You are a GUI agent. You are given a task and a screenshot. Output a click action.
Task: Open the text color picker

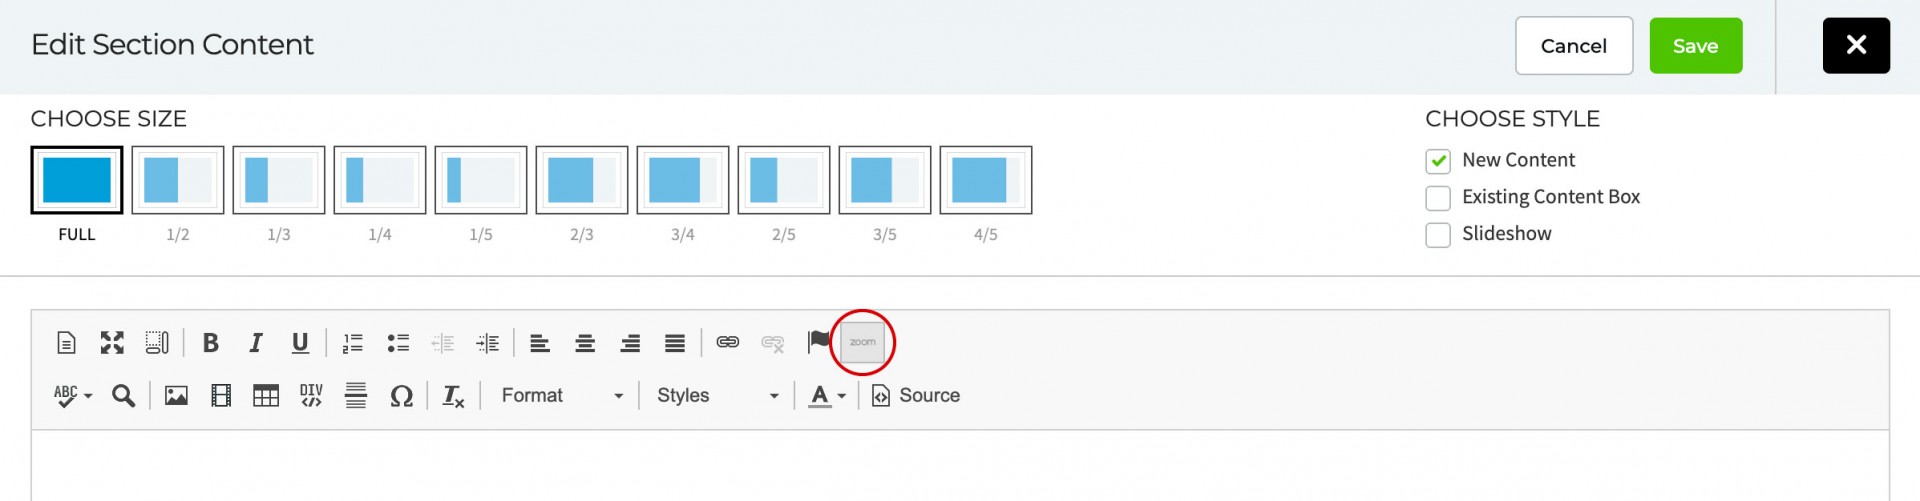coord(827,396)
